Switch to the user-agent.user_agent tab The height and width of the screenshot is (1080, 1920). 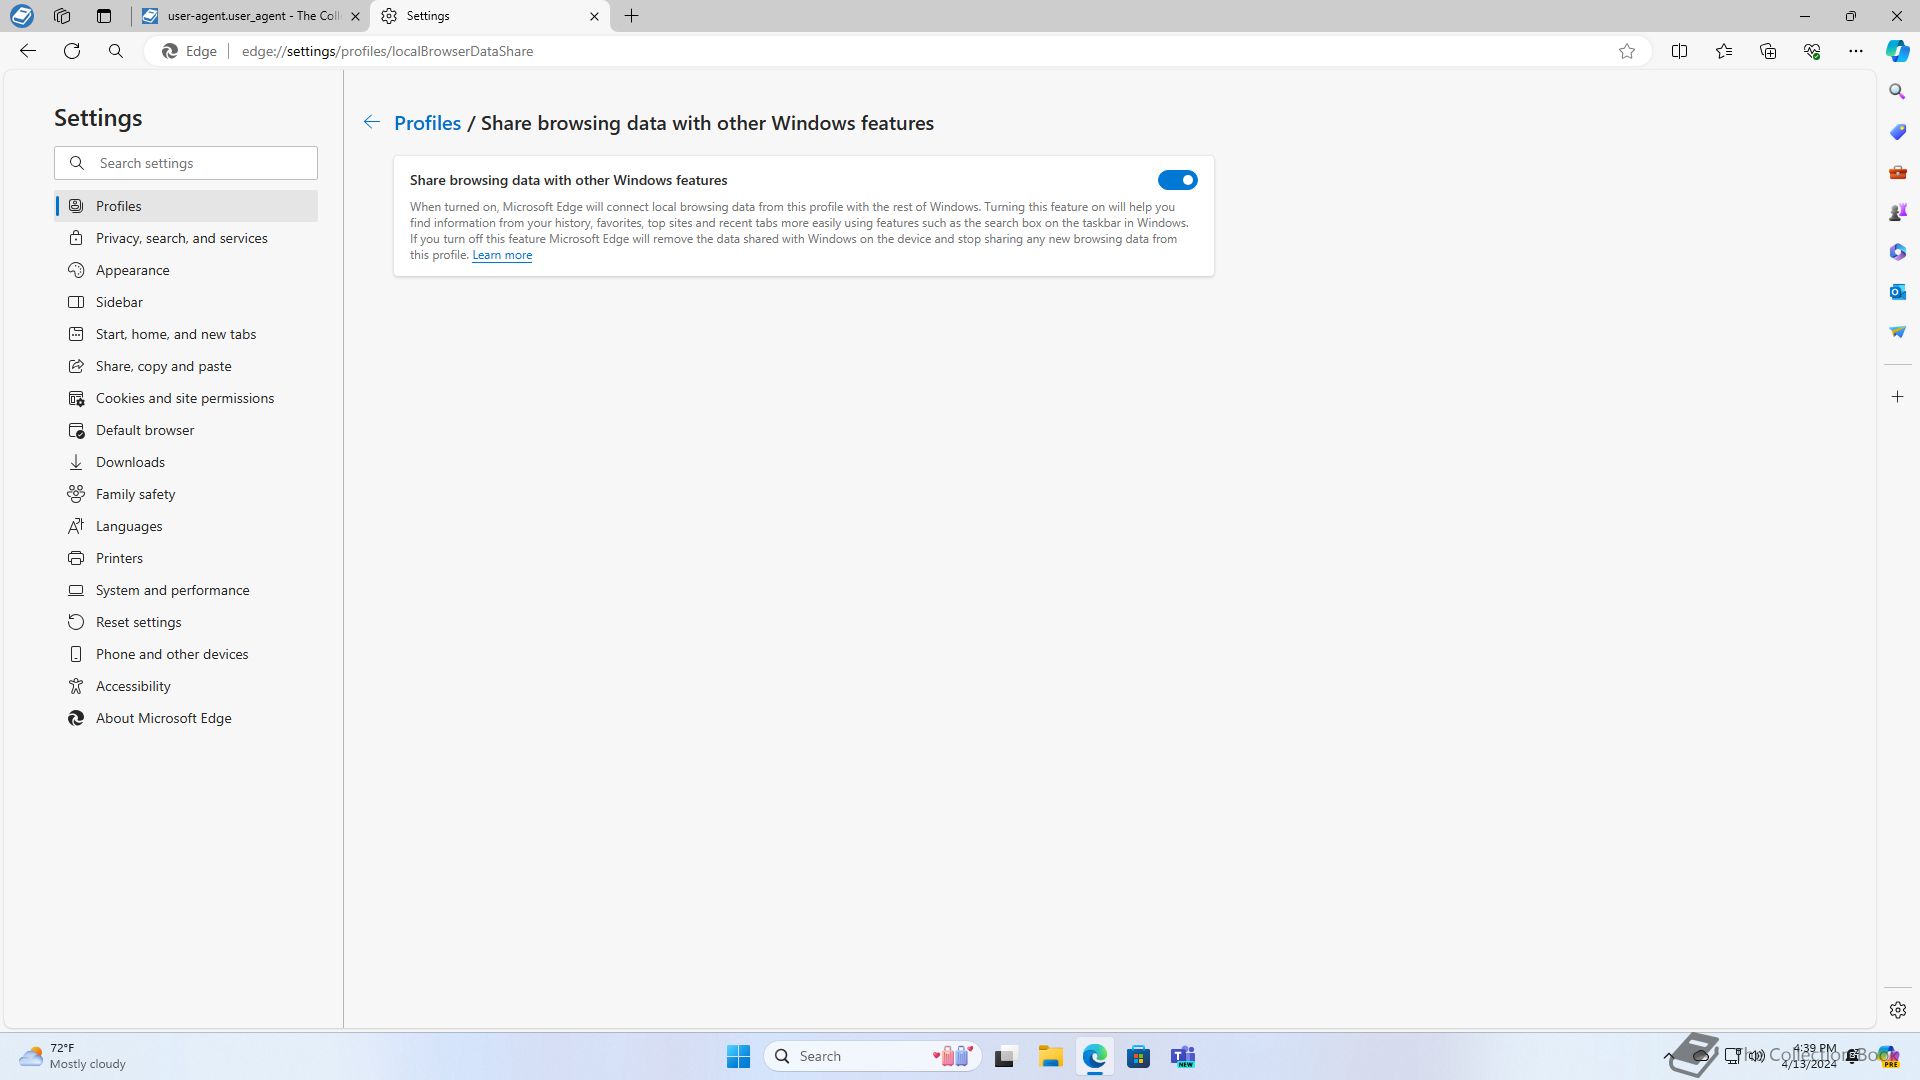click(250, 16)
